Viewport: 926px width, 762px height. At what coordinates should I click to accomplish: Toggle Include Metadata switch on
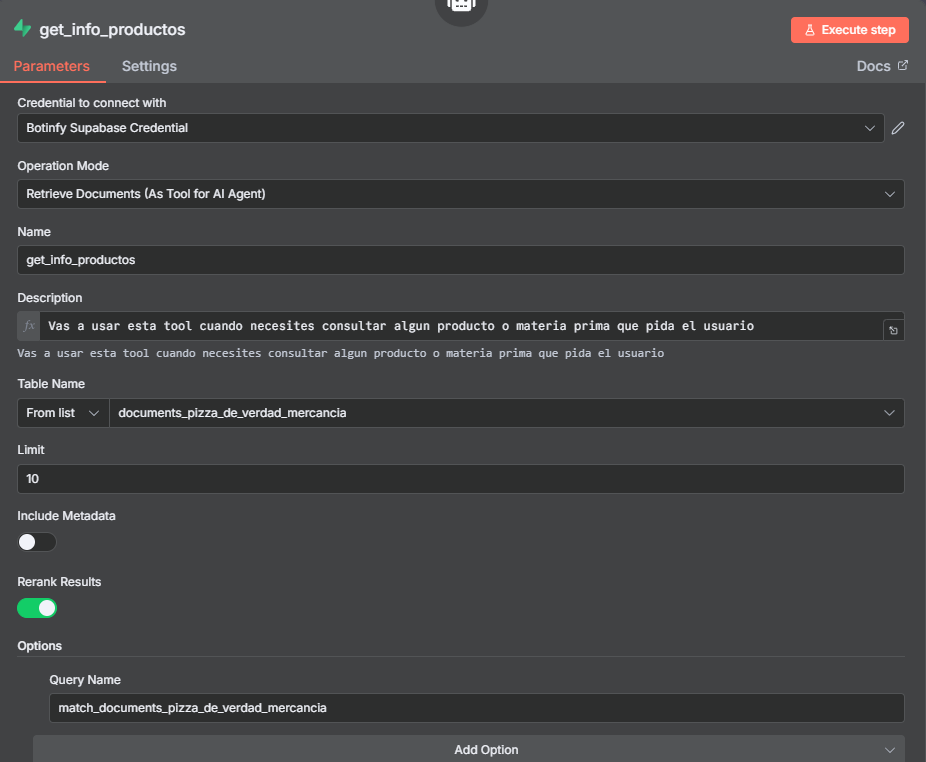pos(37,542)
